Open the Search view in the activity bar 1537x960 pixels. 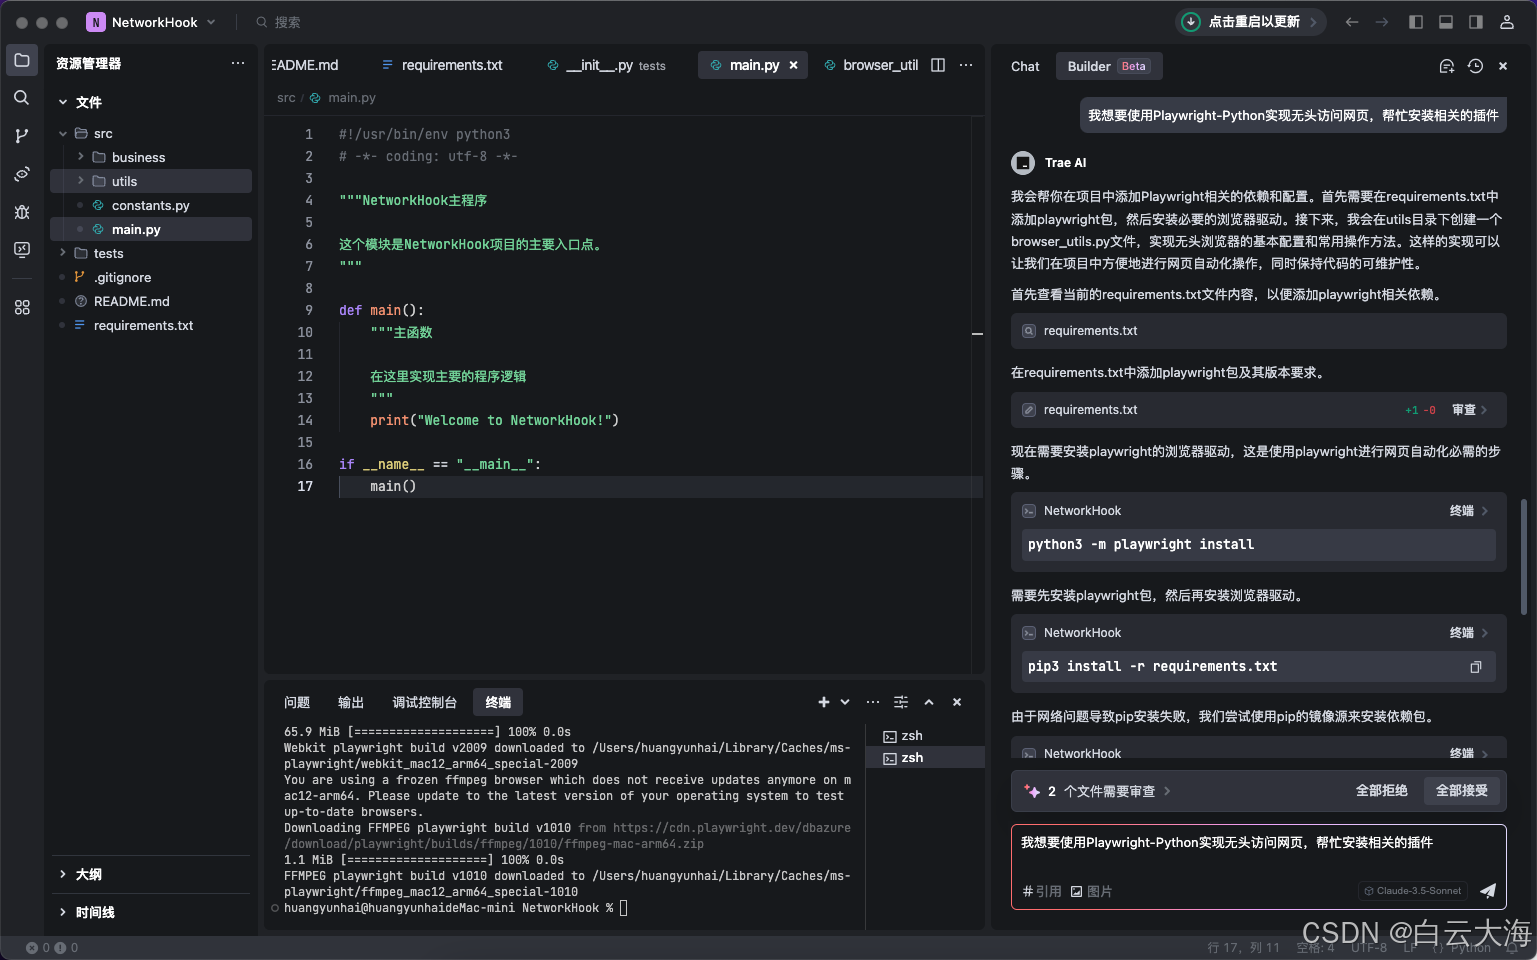pyautogui.click(x=22, y=97)
